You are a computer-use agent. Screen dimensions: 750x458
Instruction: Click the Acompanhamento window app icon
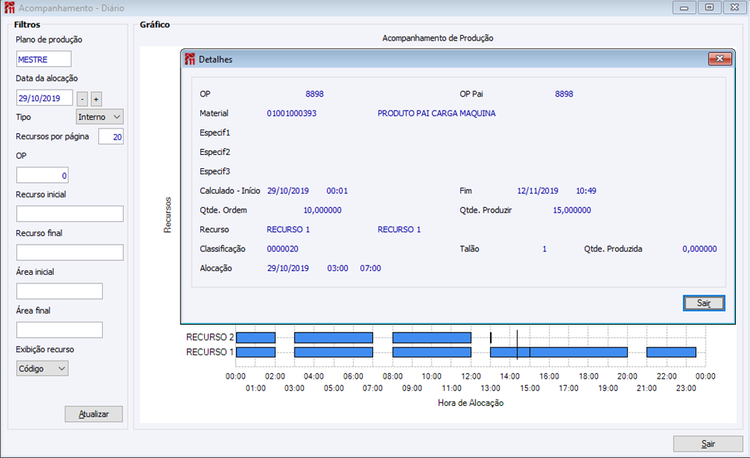pyautogui.click(x=10, y=8)
